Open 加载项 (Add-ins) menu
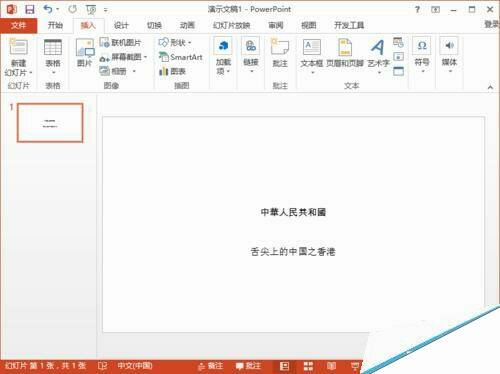The width and height of the screenshot is (500, 374). tap(223, 56)
